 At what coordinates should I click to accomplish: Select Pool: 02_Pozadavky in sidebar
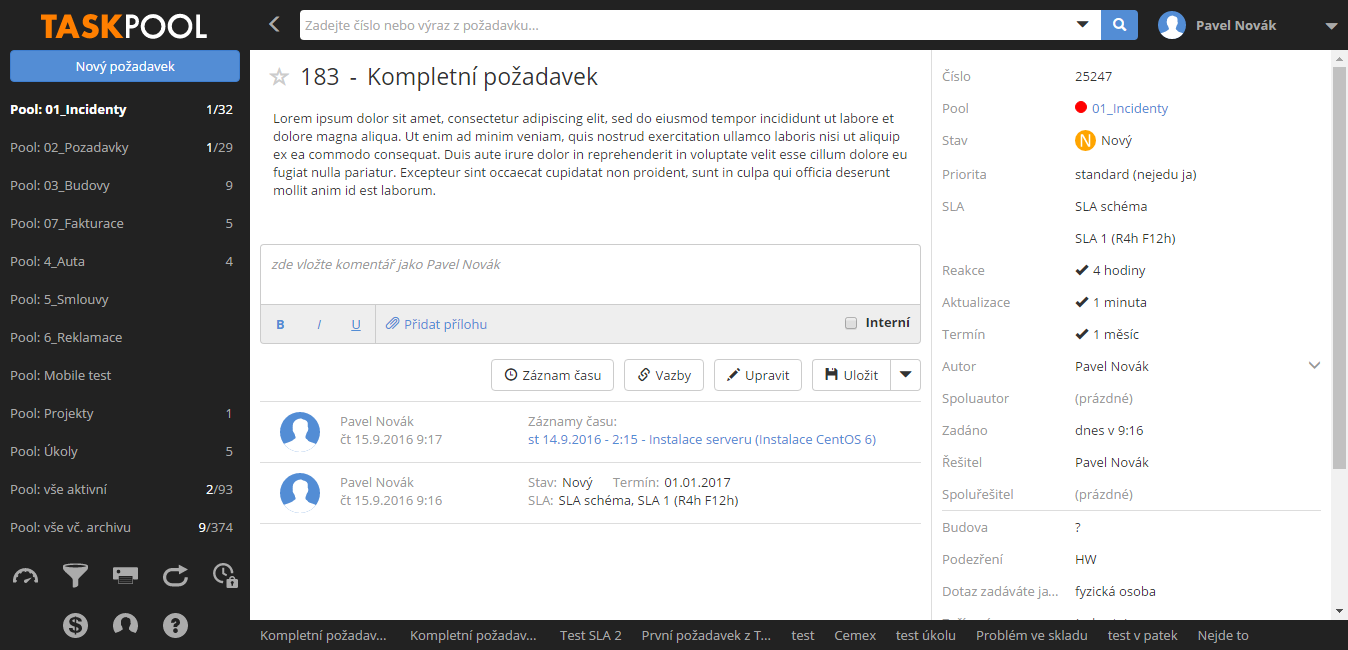coord(70,148)
